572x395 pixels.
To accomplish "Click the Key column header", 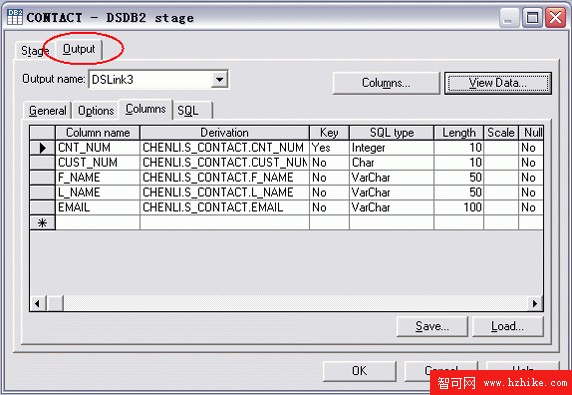I will (x=329, y=133).
